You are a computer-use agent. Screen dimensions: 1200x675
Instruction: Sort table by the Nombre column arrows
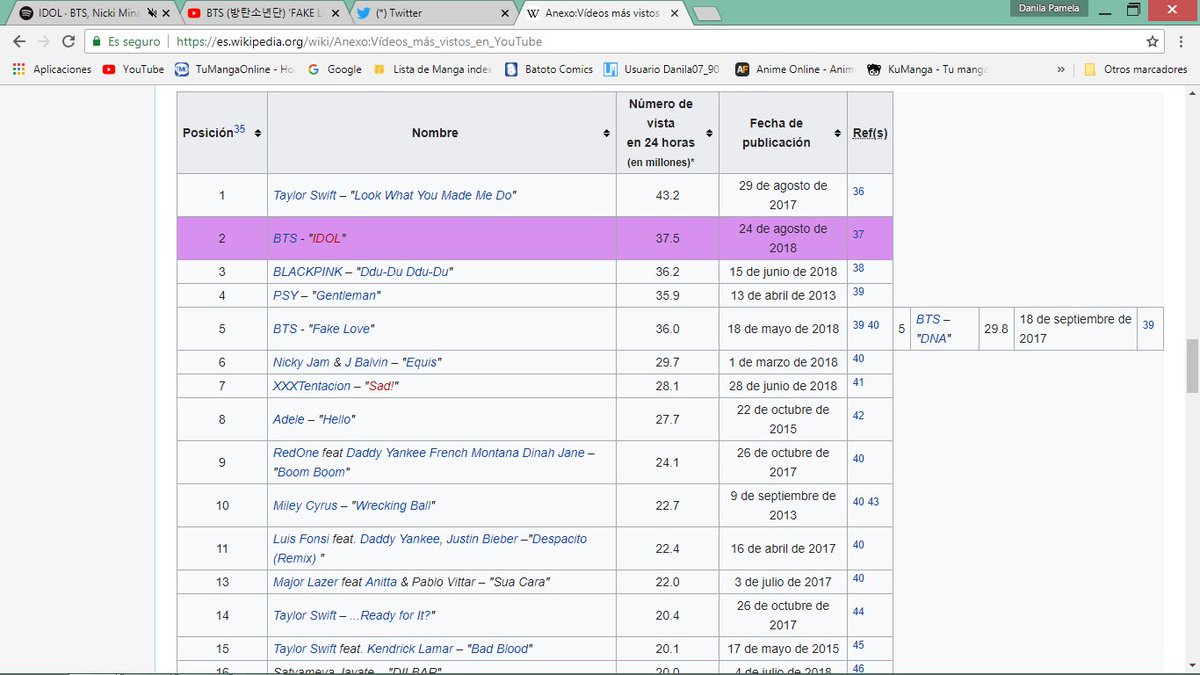point(607,133)
